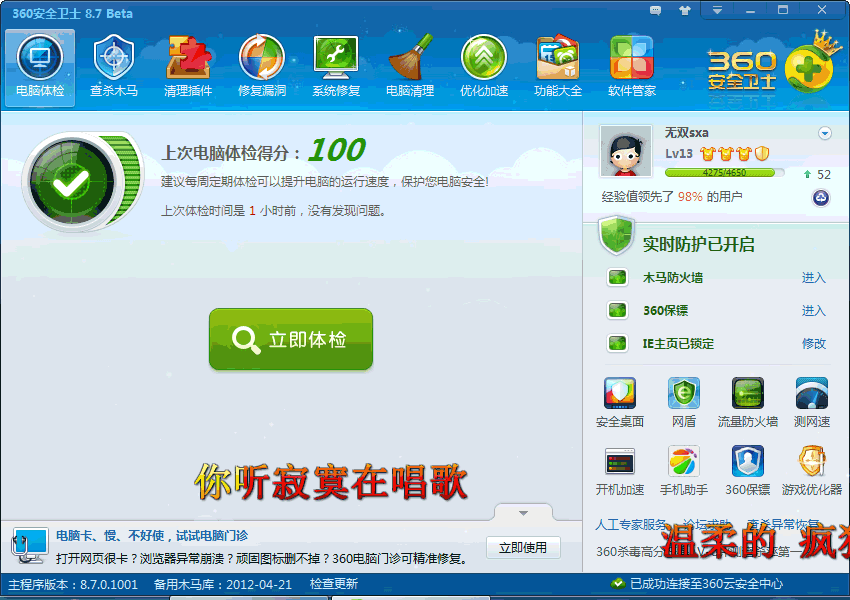Toggle the 木马防火墙 status indicator
The height and width of the screenshot is (600, 850).
coord(617,278)
